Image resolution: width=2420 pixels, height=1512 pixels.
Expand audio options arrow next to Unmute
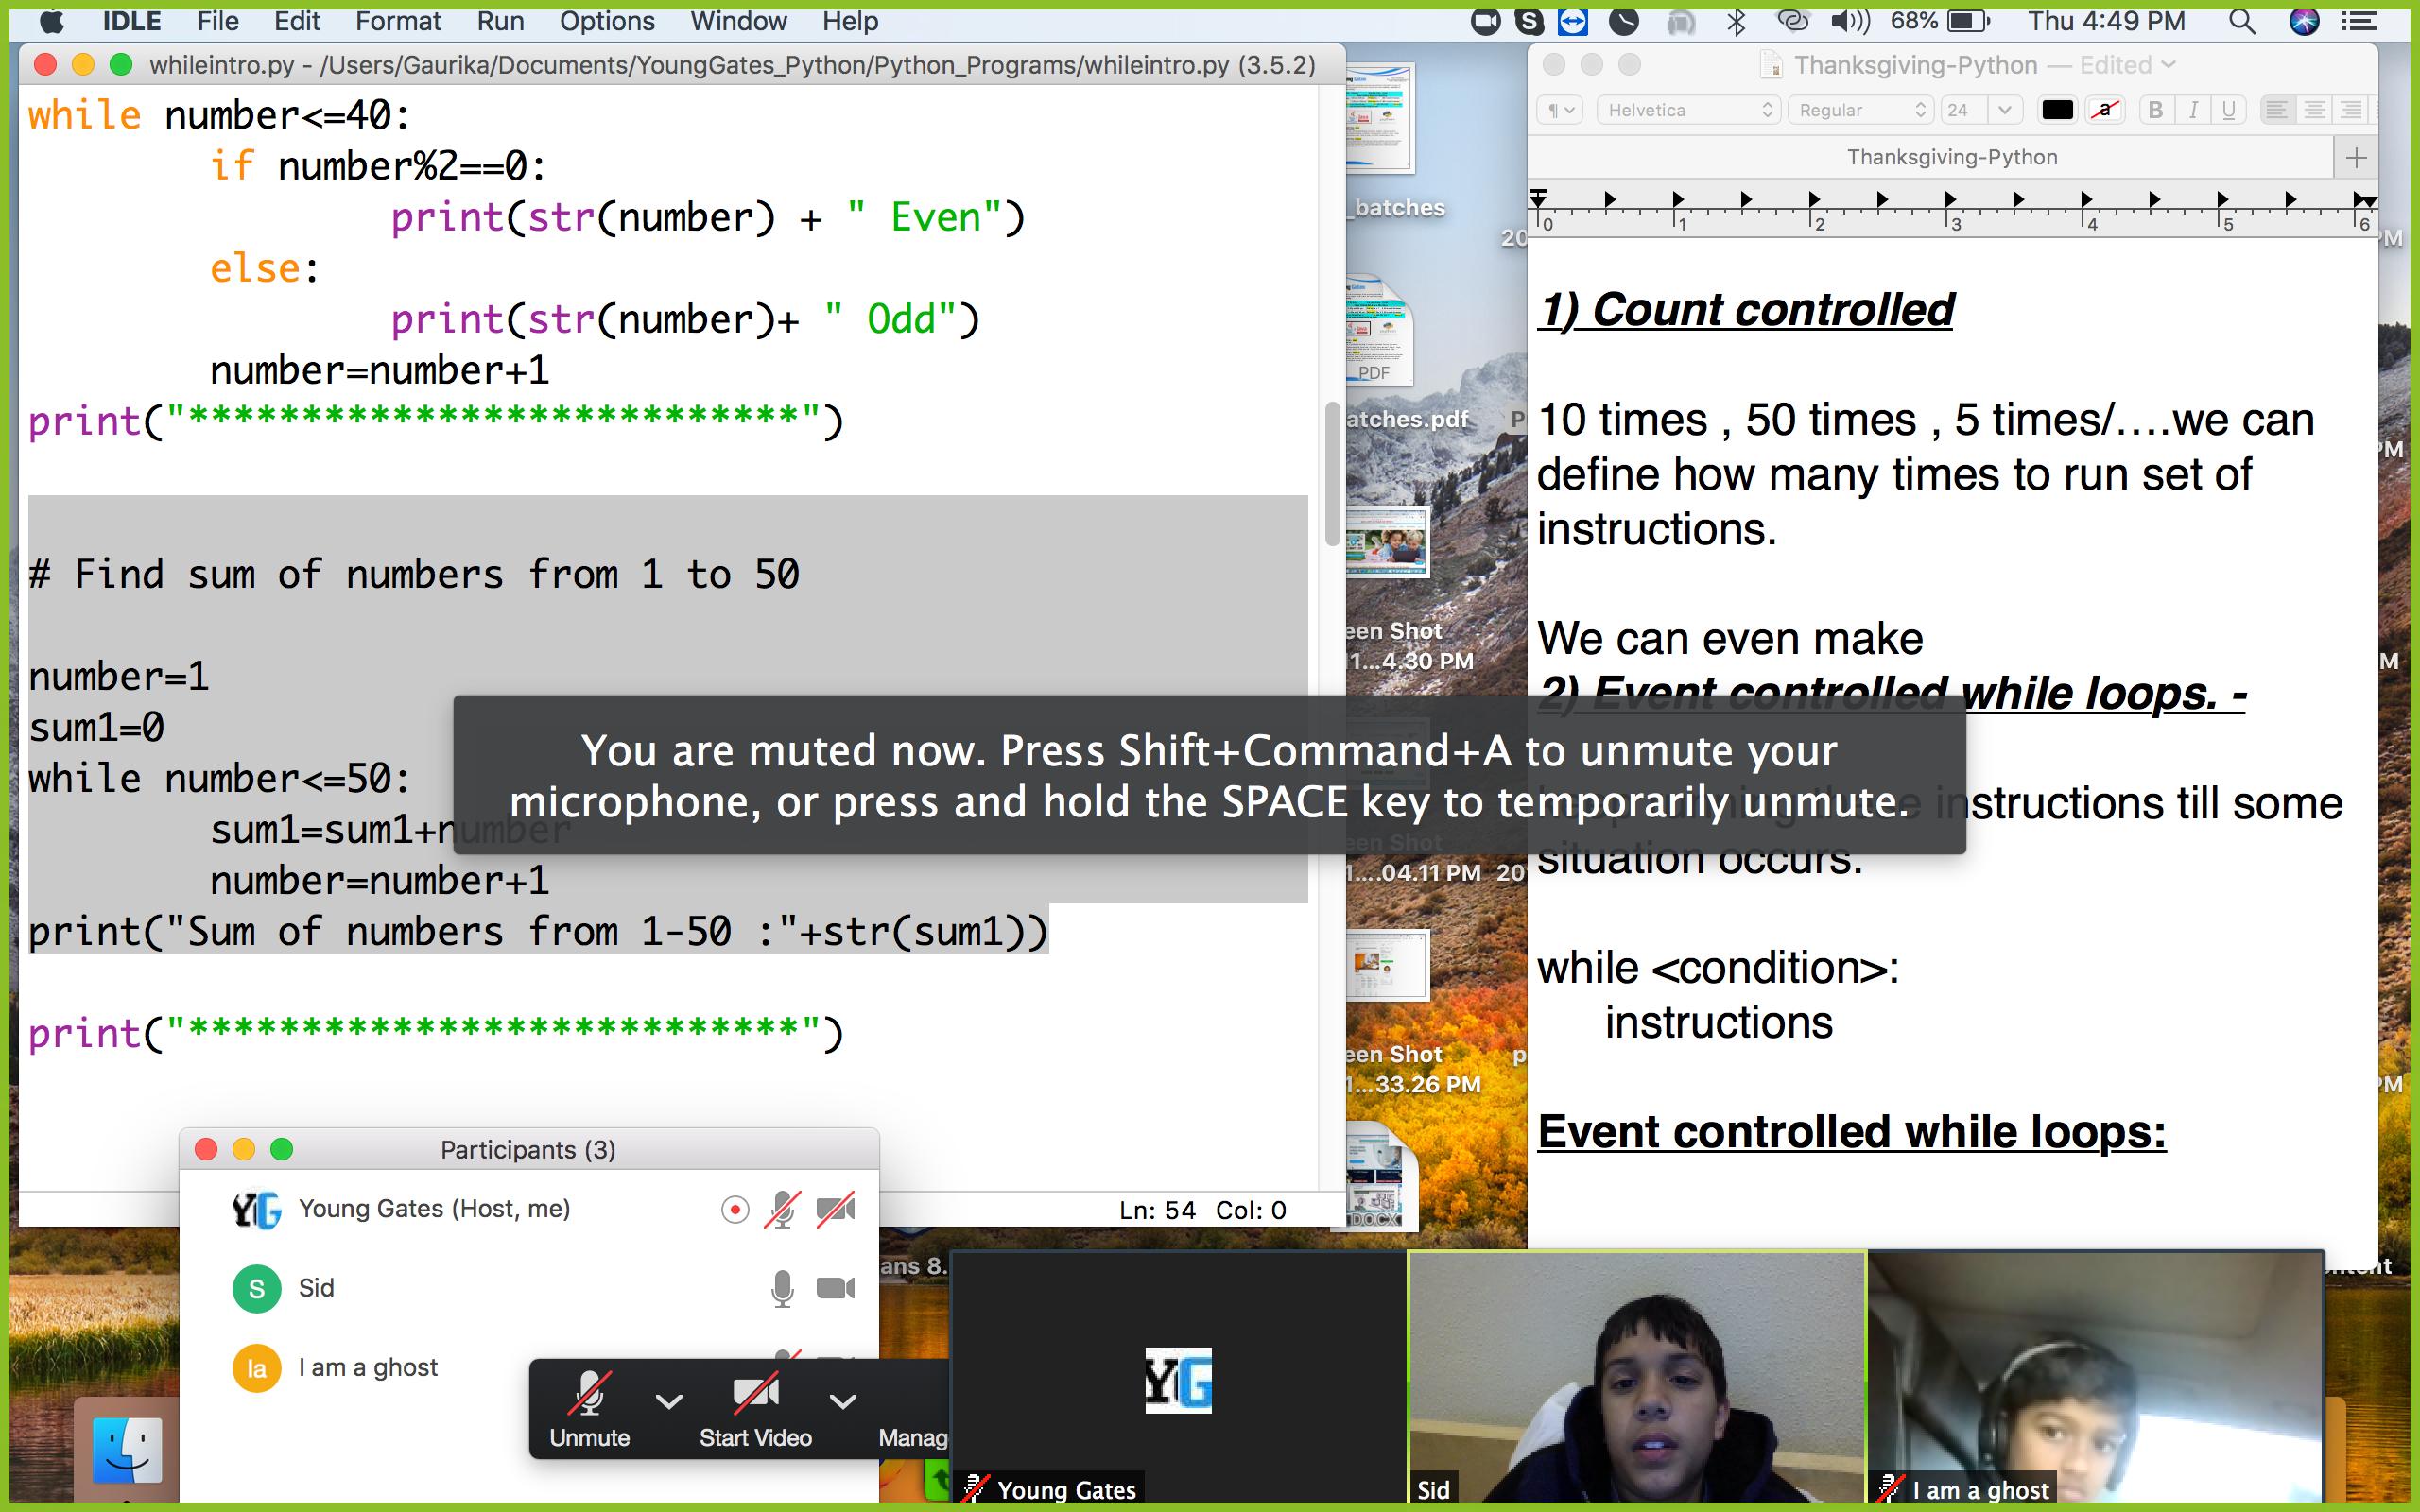click(x=669, y=1401)
